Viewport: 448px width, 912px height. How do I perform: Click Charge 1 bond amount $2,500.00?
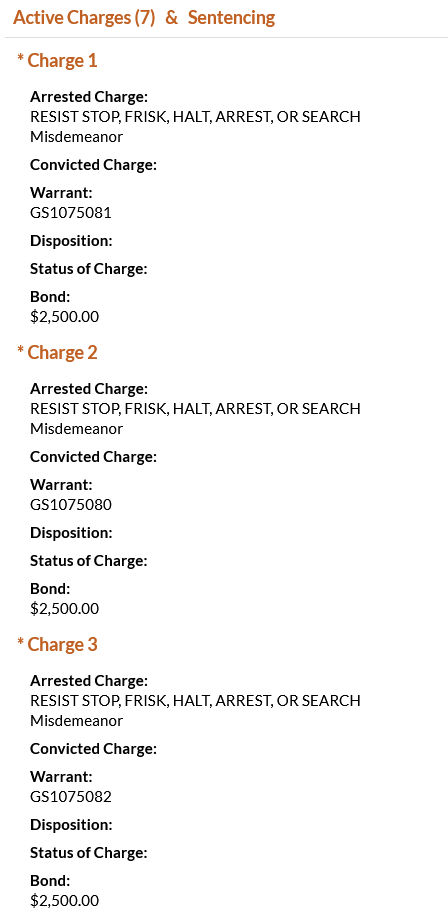pyautogui.click(x=65, y=317)
